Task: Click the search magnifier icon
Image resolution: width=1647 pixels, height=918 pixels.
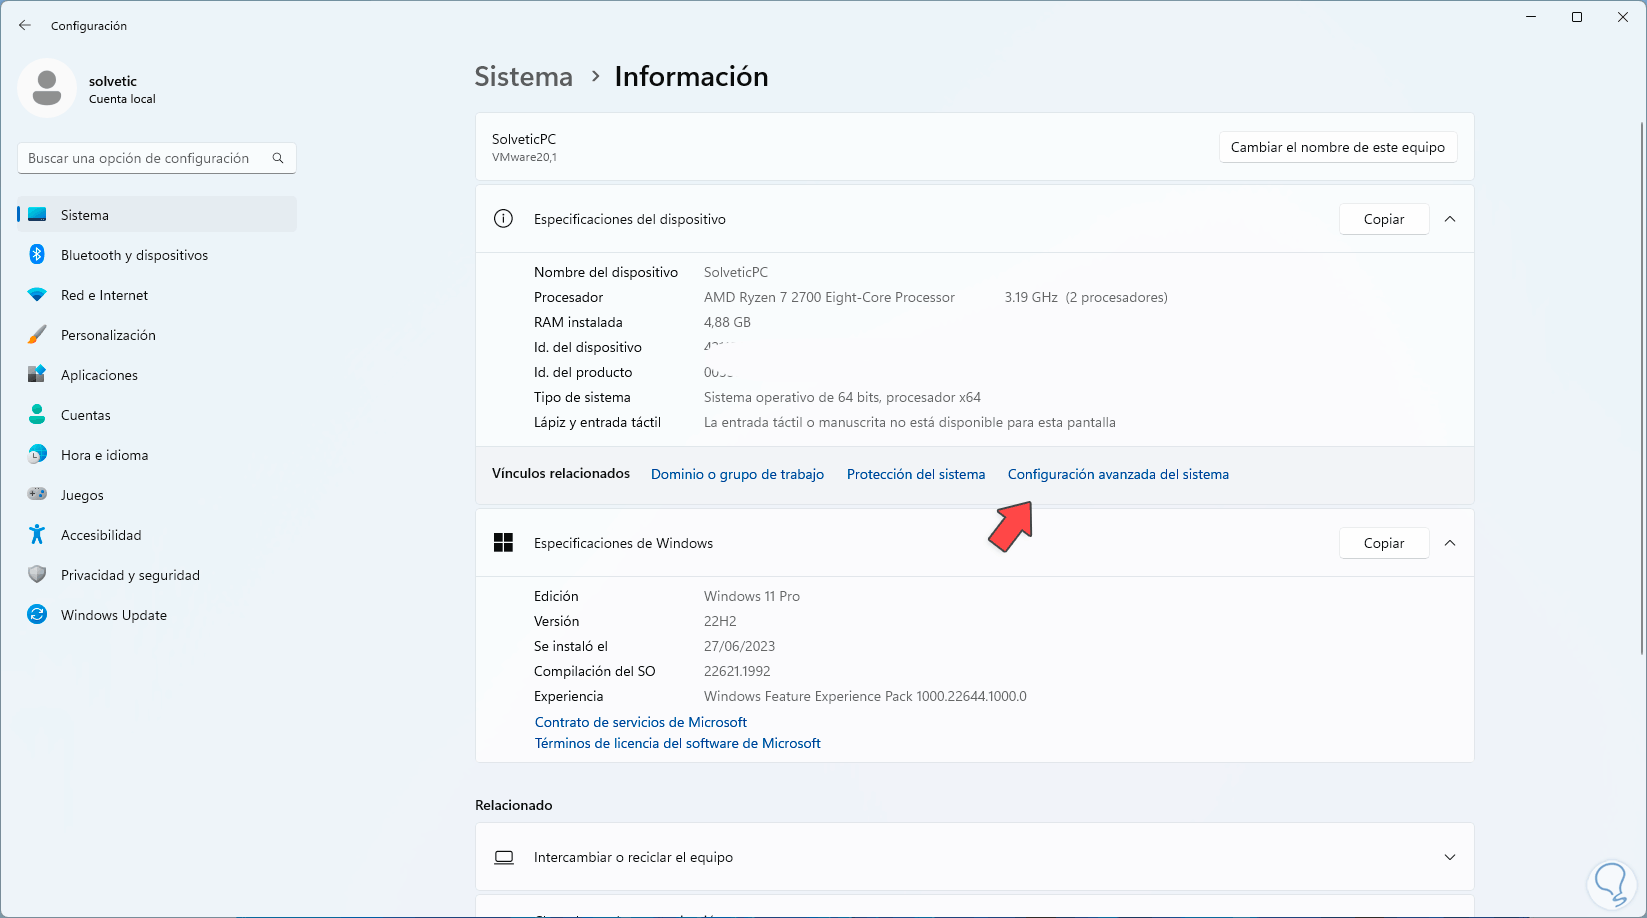Action: [x=278, y=158]
